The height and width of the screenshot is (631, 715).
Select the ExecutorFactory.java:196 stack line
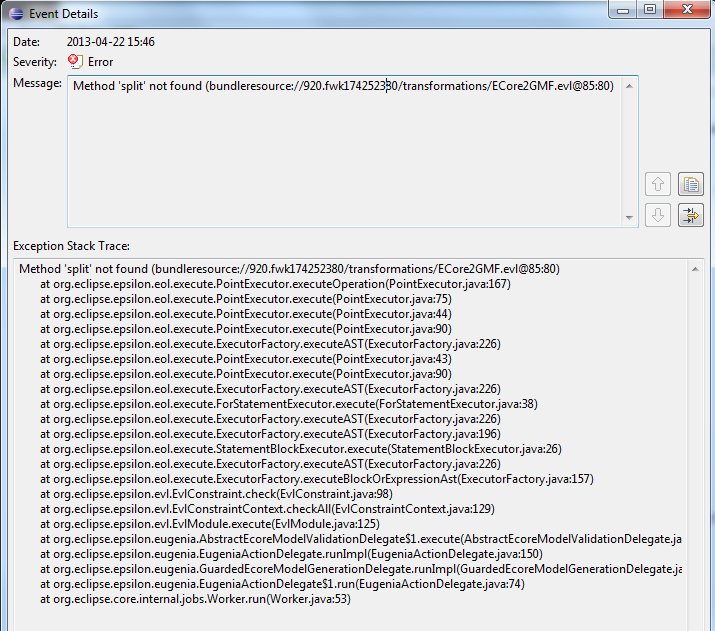coord(270,434)
